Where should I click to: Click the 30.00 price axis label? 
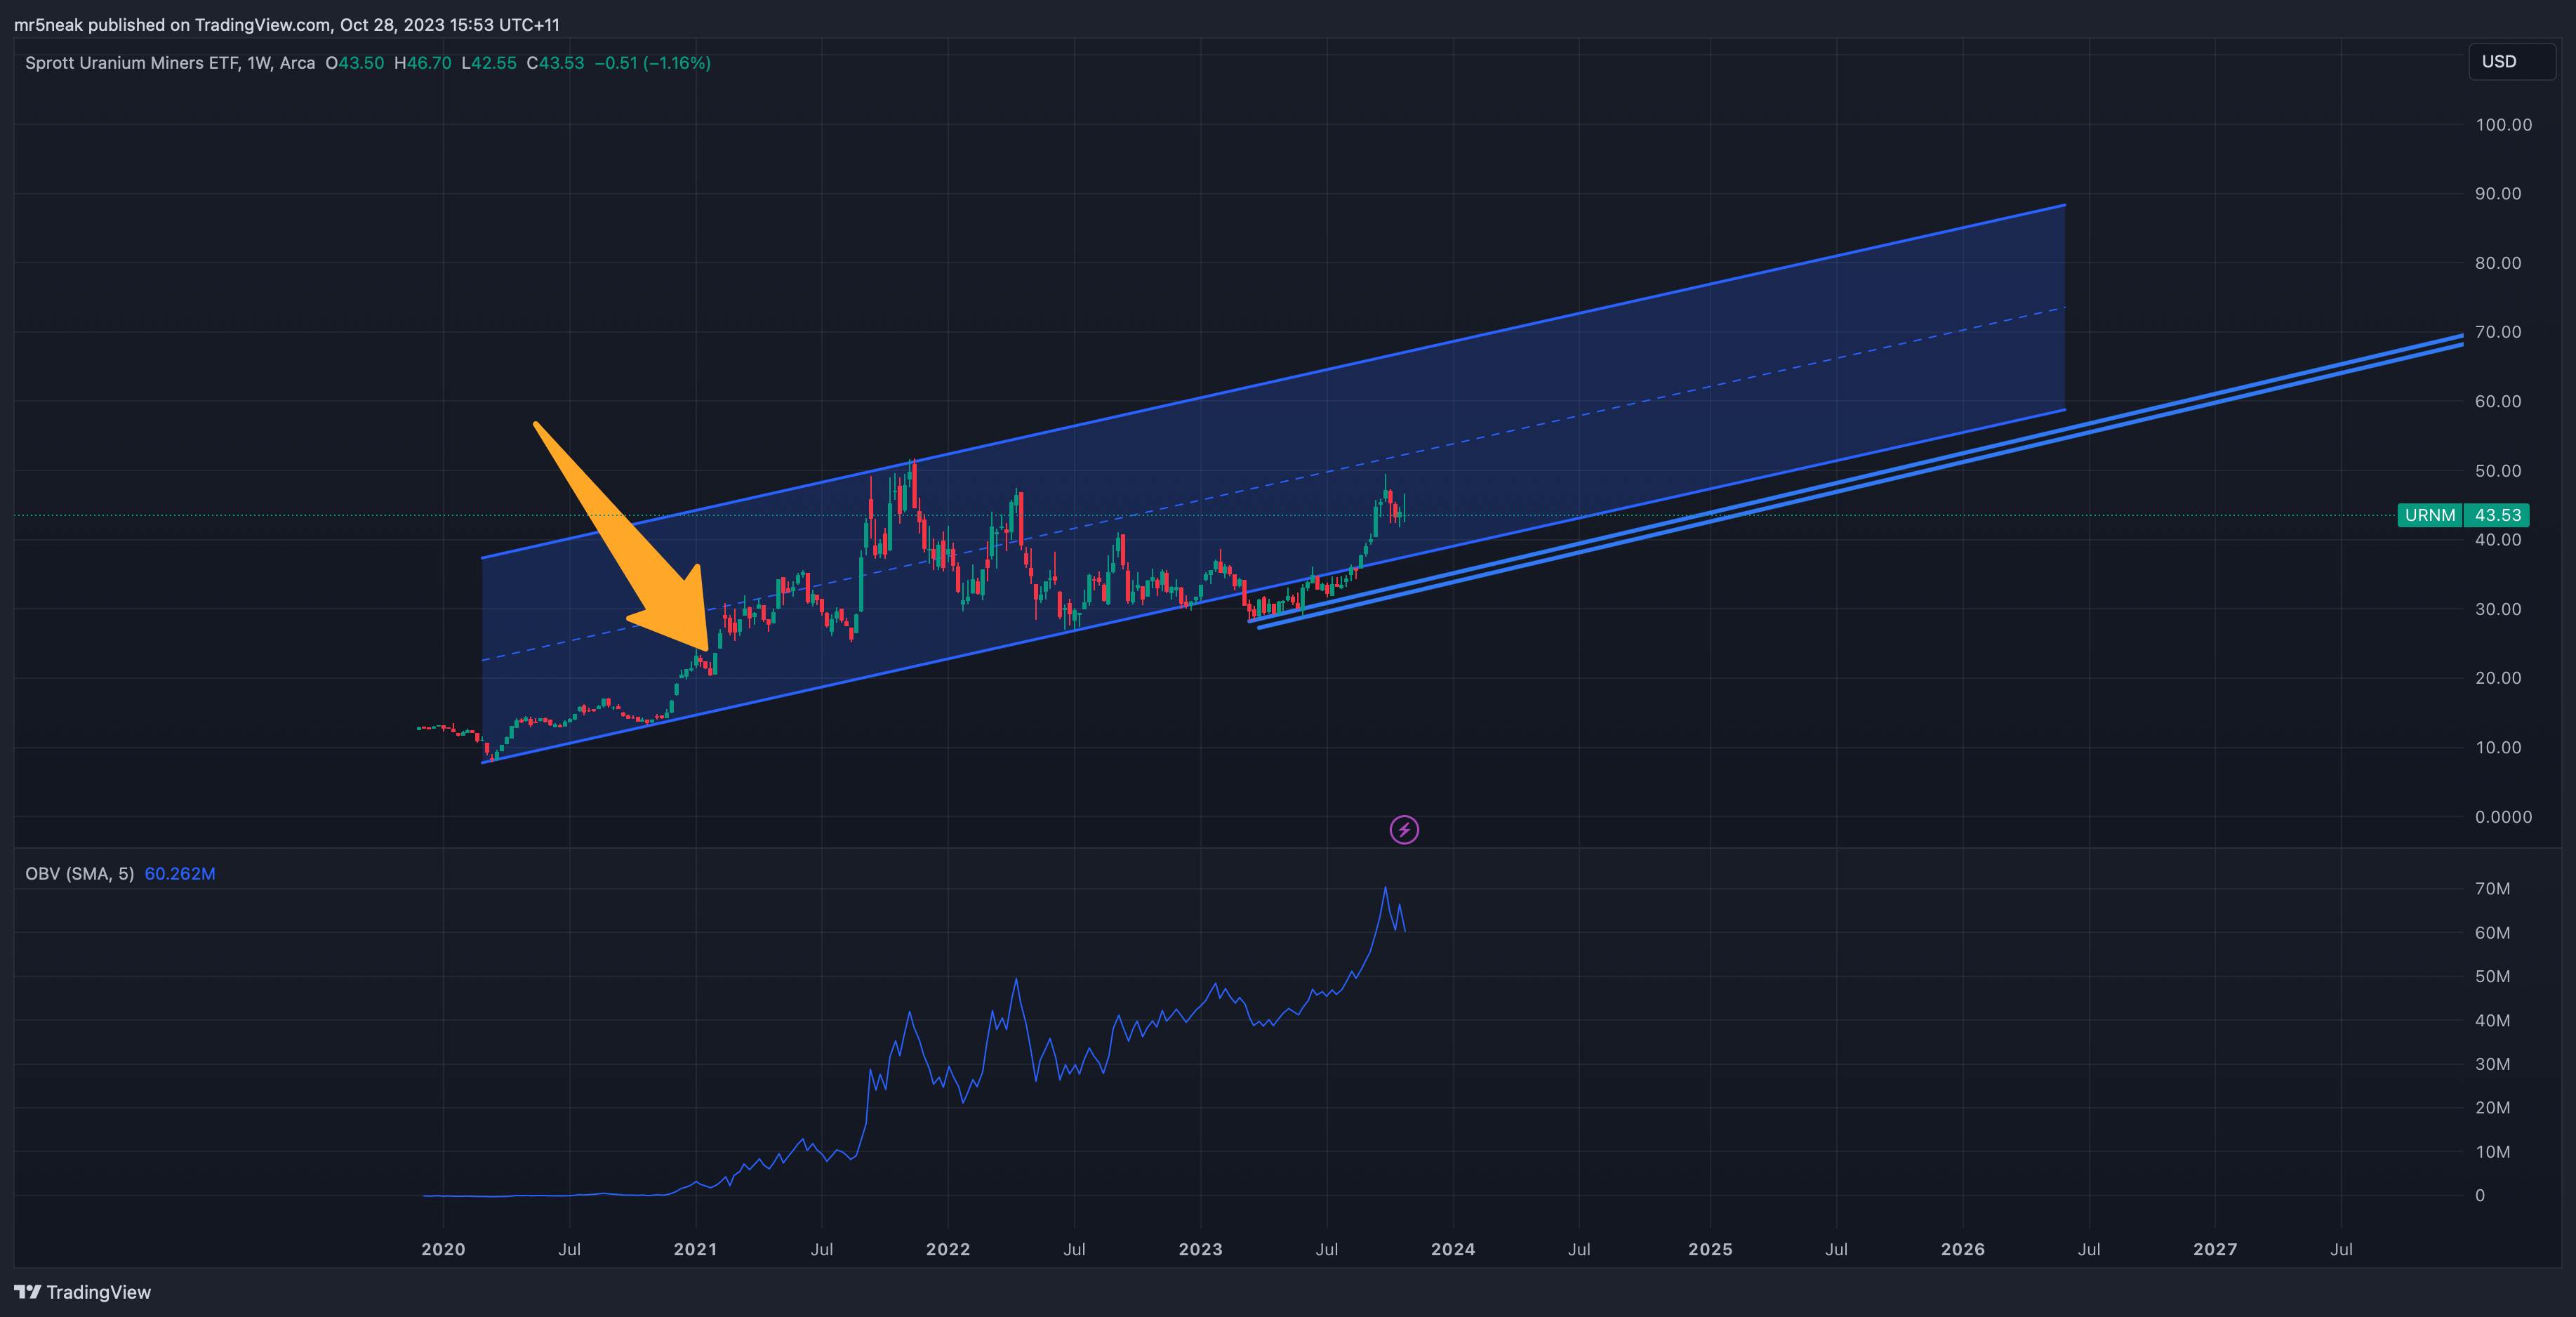pos(2498,609)
